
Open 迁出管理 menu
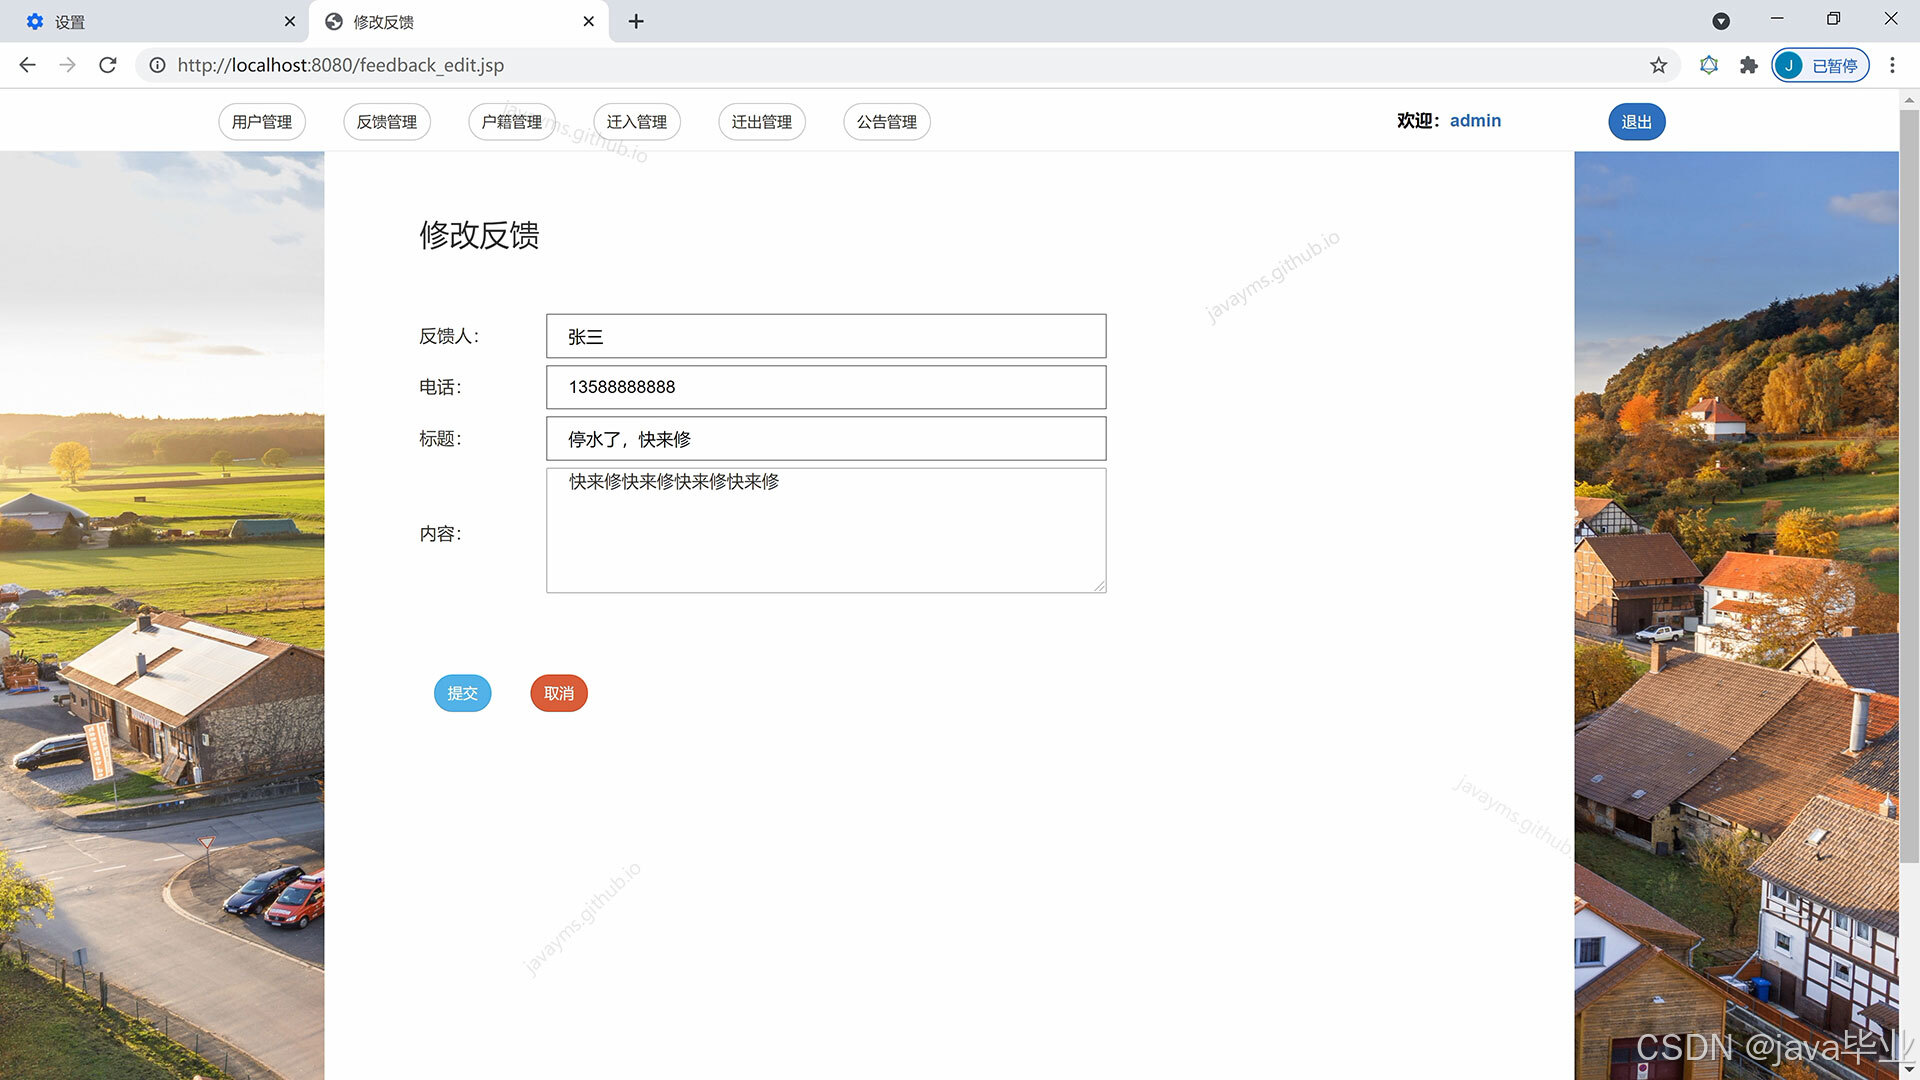(762, 122)
